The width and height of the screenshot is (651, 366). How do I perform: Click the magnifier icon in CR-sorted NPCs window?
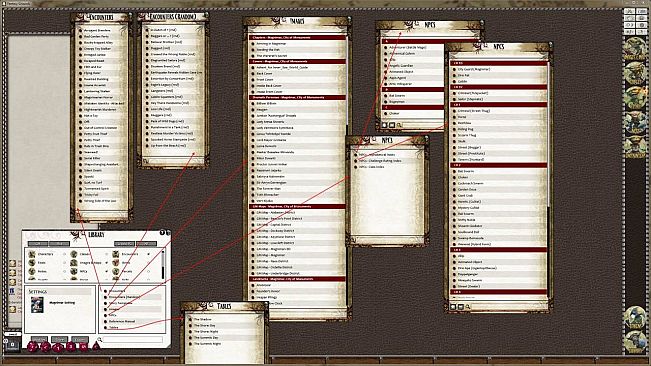pos(468,307)
